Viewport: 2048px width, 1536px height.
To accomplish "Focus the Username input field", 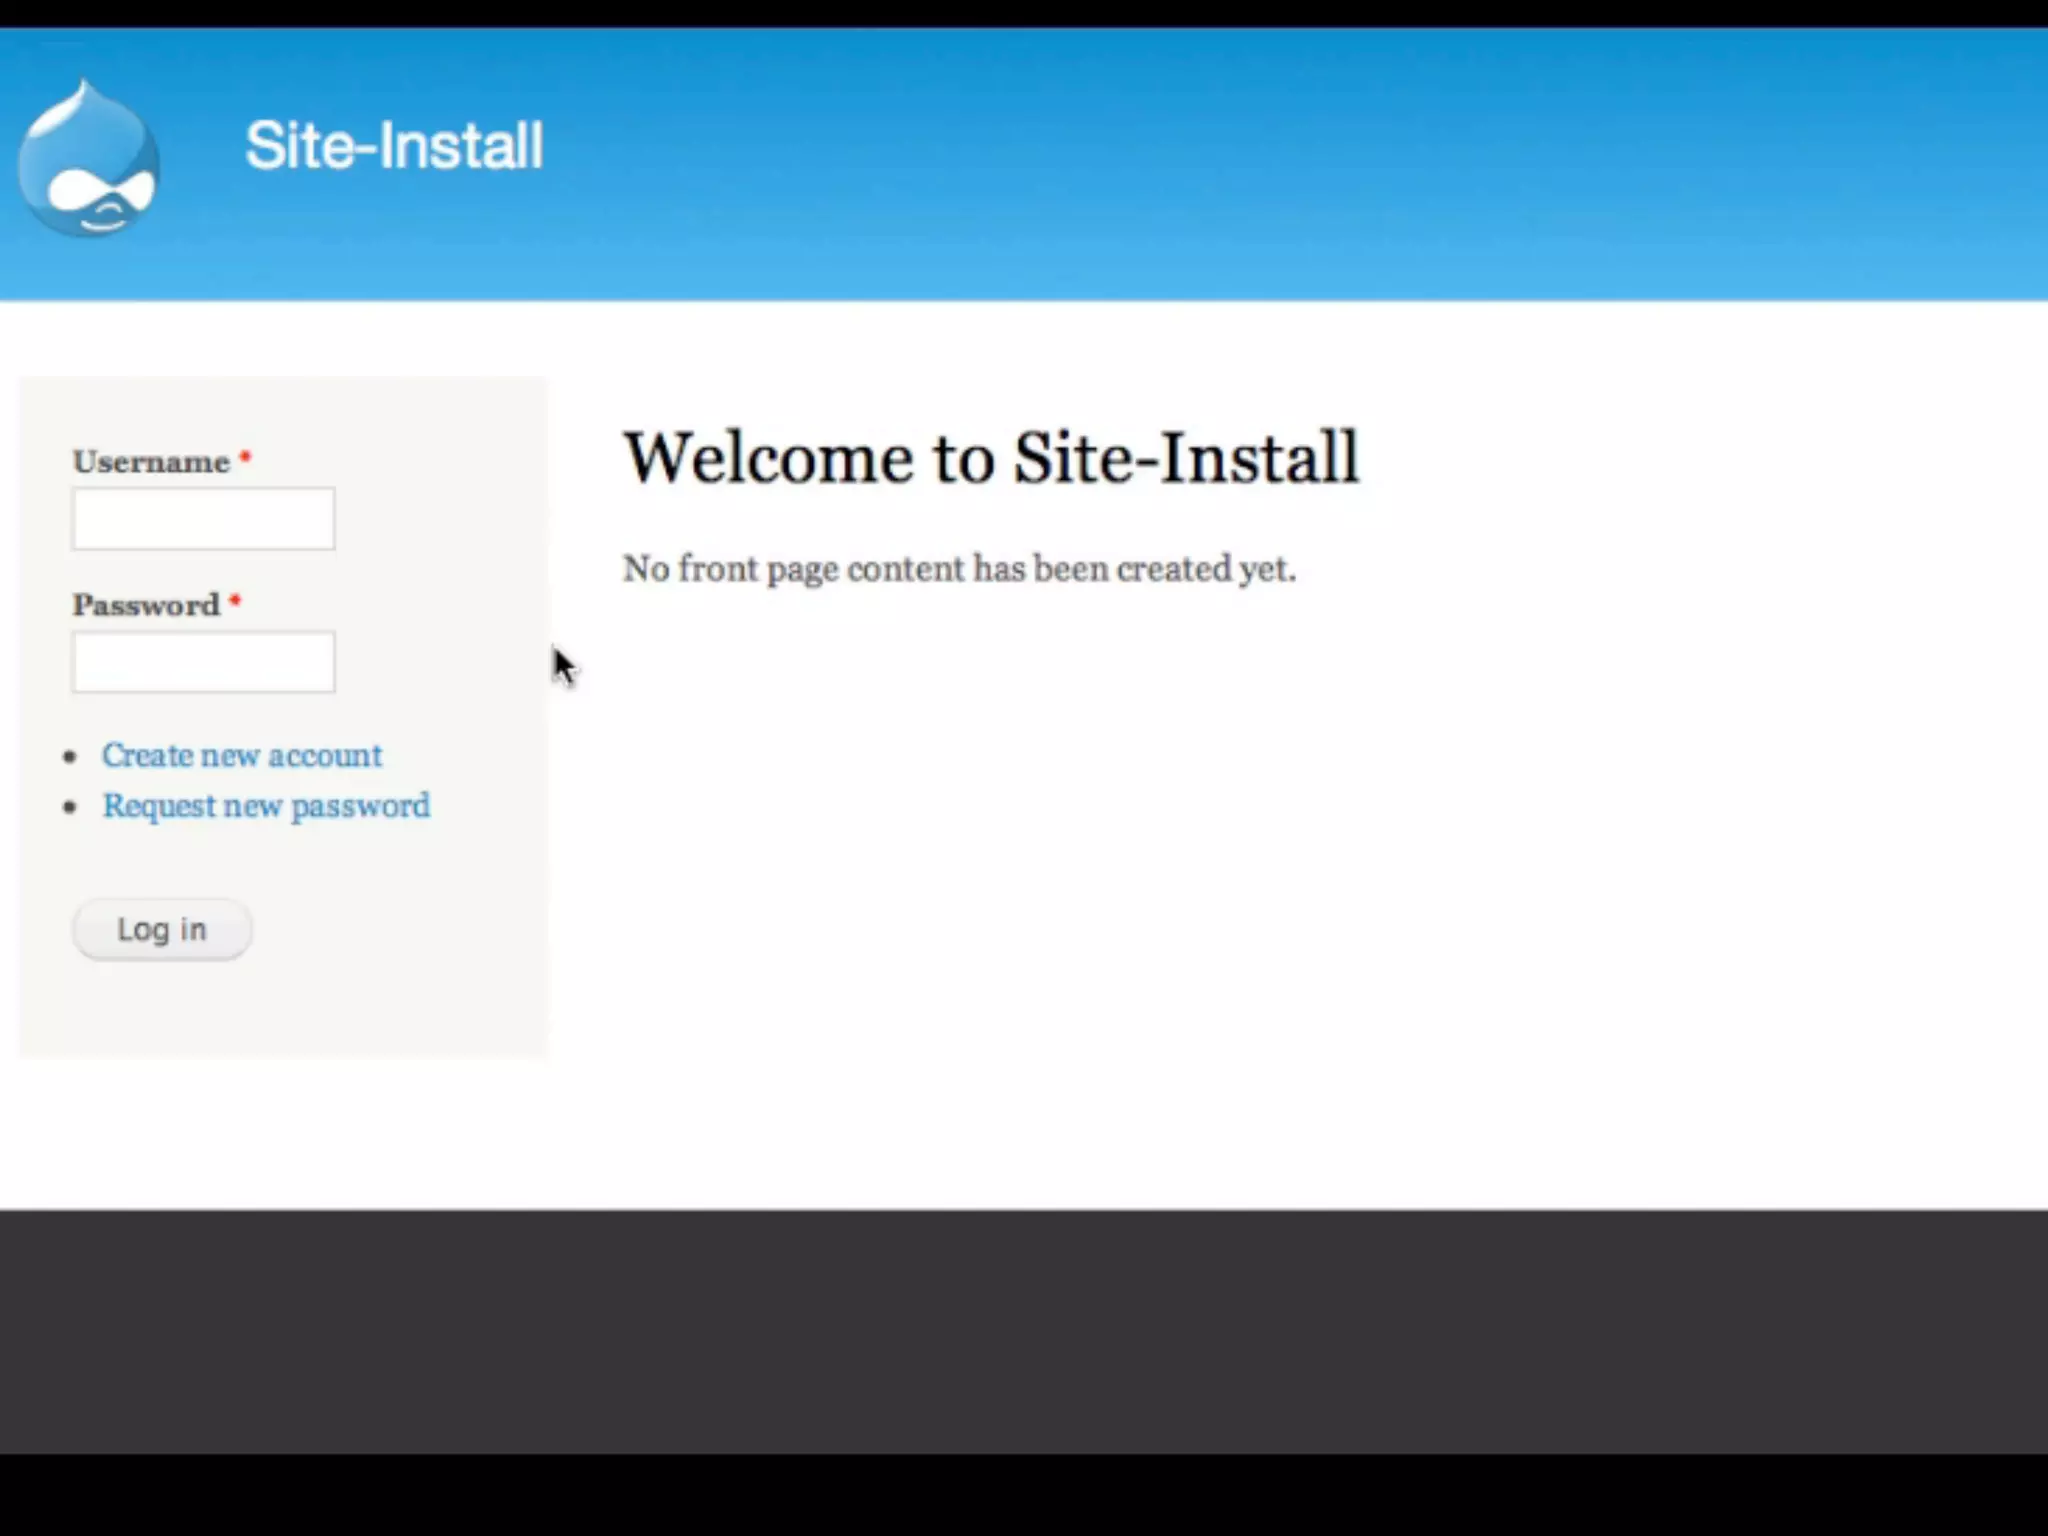I will pyautogui.click(x=203, y=519).
